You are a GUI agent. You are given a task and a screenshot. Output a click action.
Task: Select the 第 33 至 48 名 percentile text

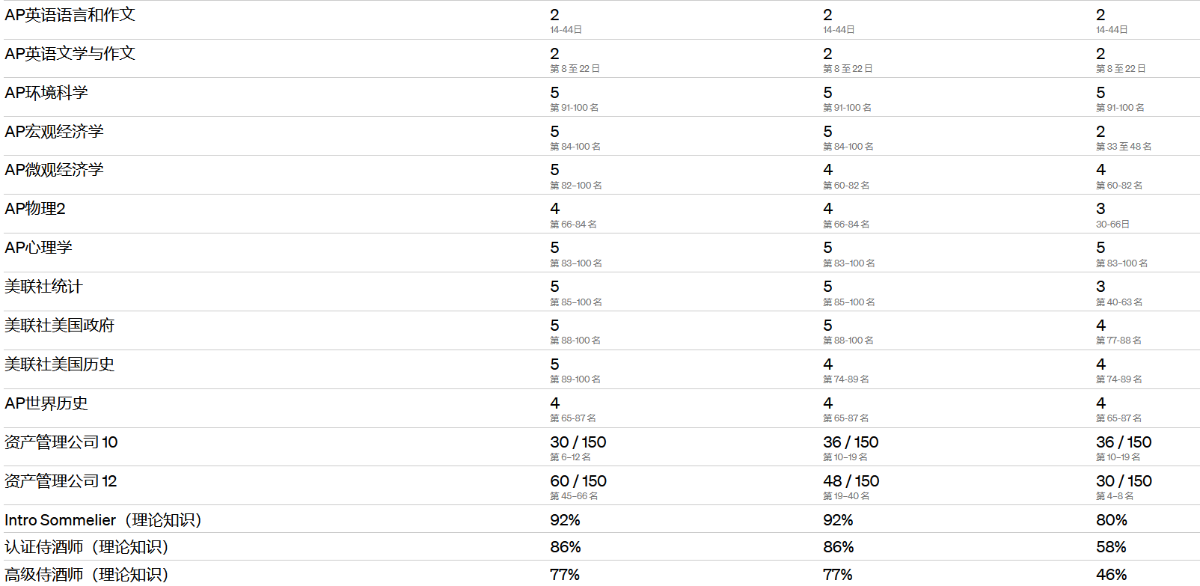[1123, 146]
